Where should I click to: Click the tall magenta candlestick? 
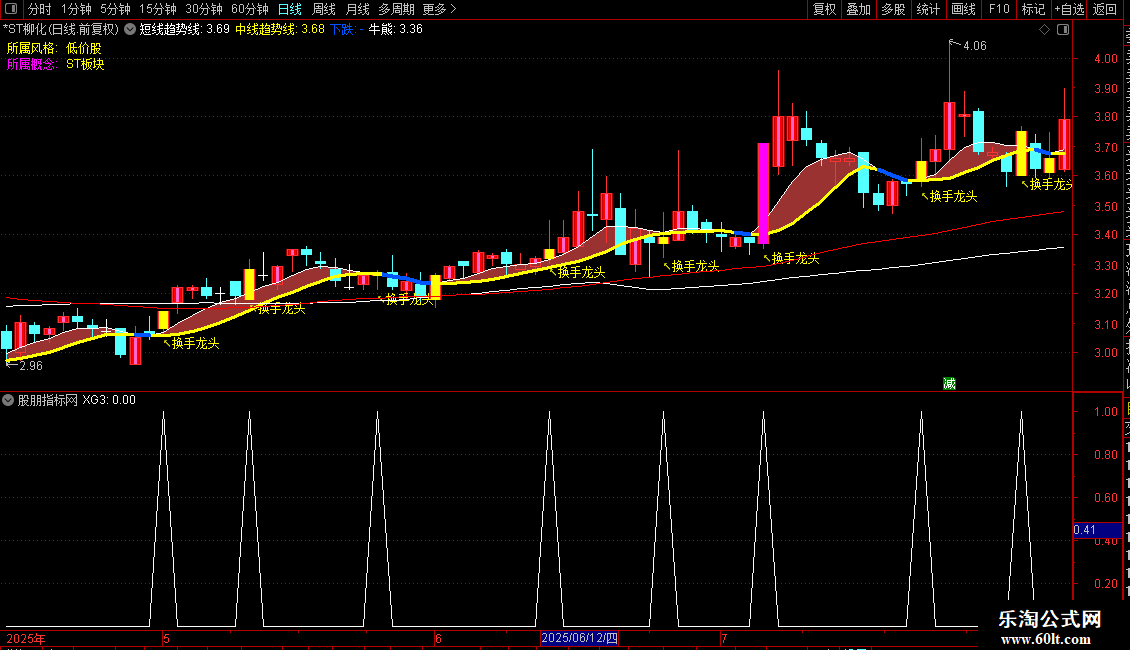(763, 193)
